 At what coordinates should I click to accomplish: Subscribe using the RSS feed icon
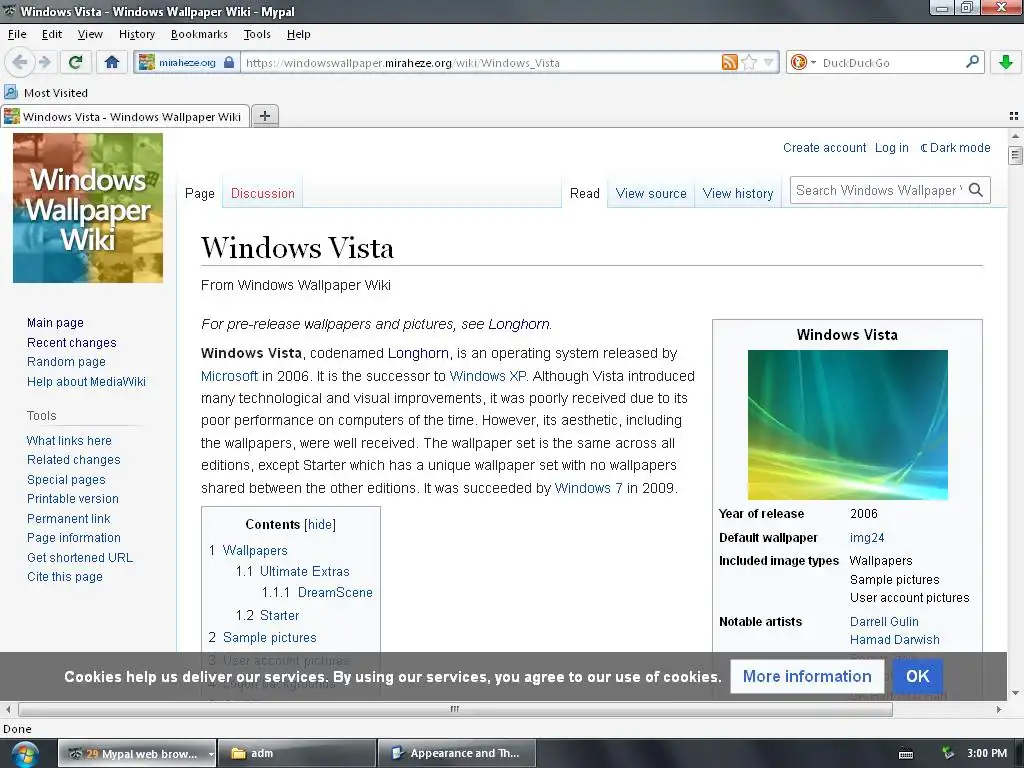(729, 62)
